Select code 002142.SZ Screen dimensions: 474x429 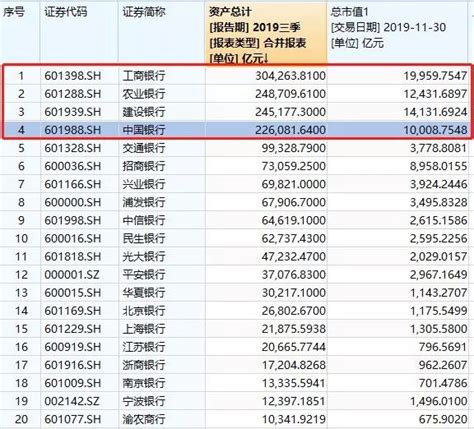pos(72,401)
